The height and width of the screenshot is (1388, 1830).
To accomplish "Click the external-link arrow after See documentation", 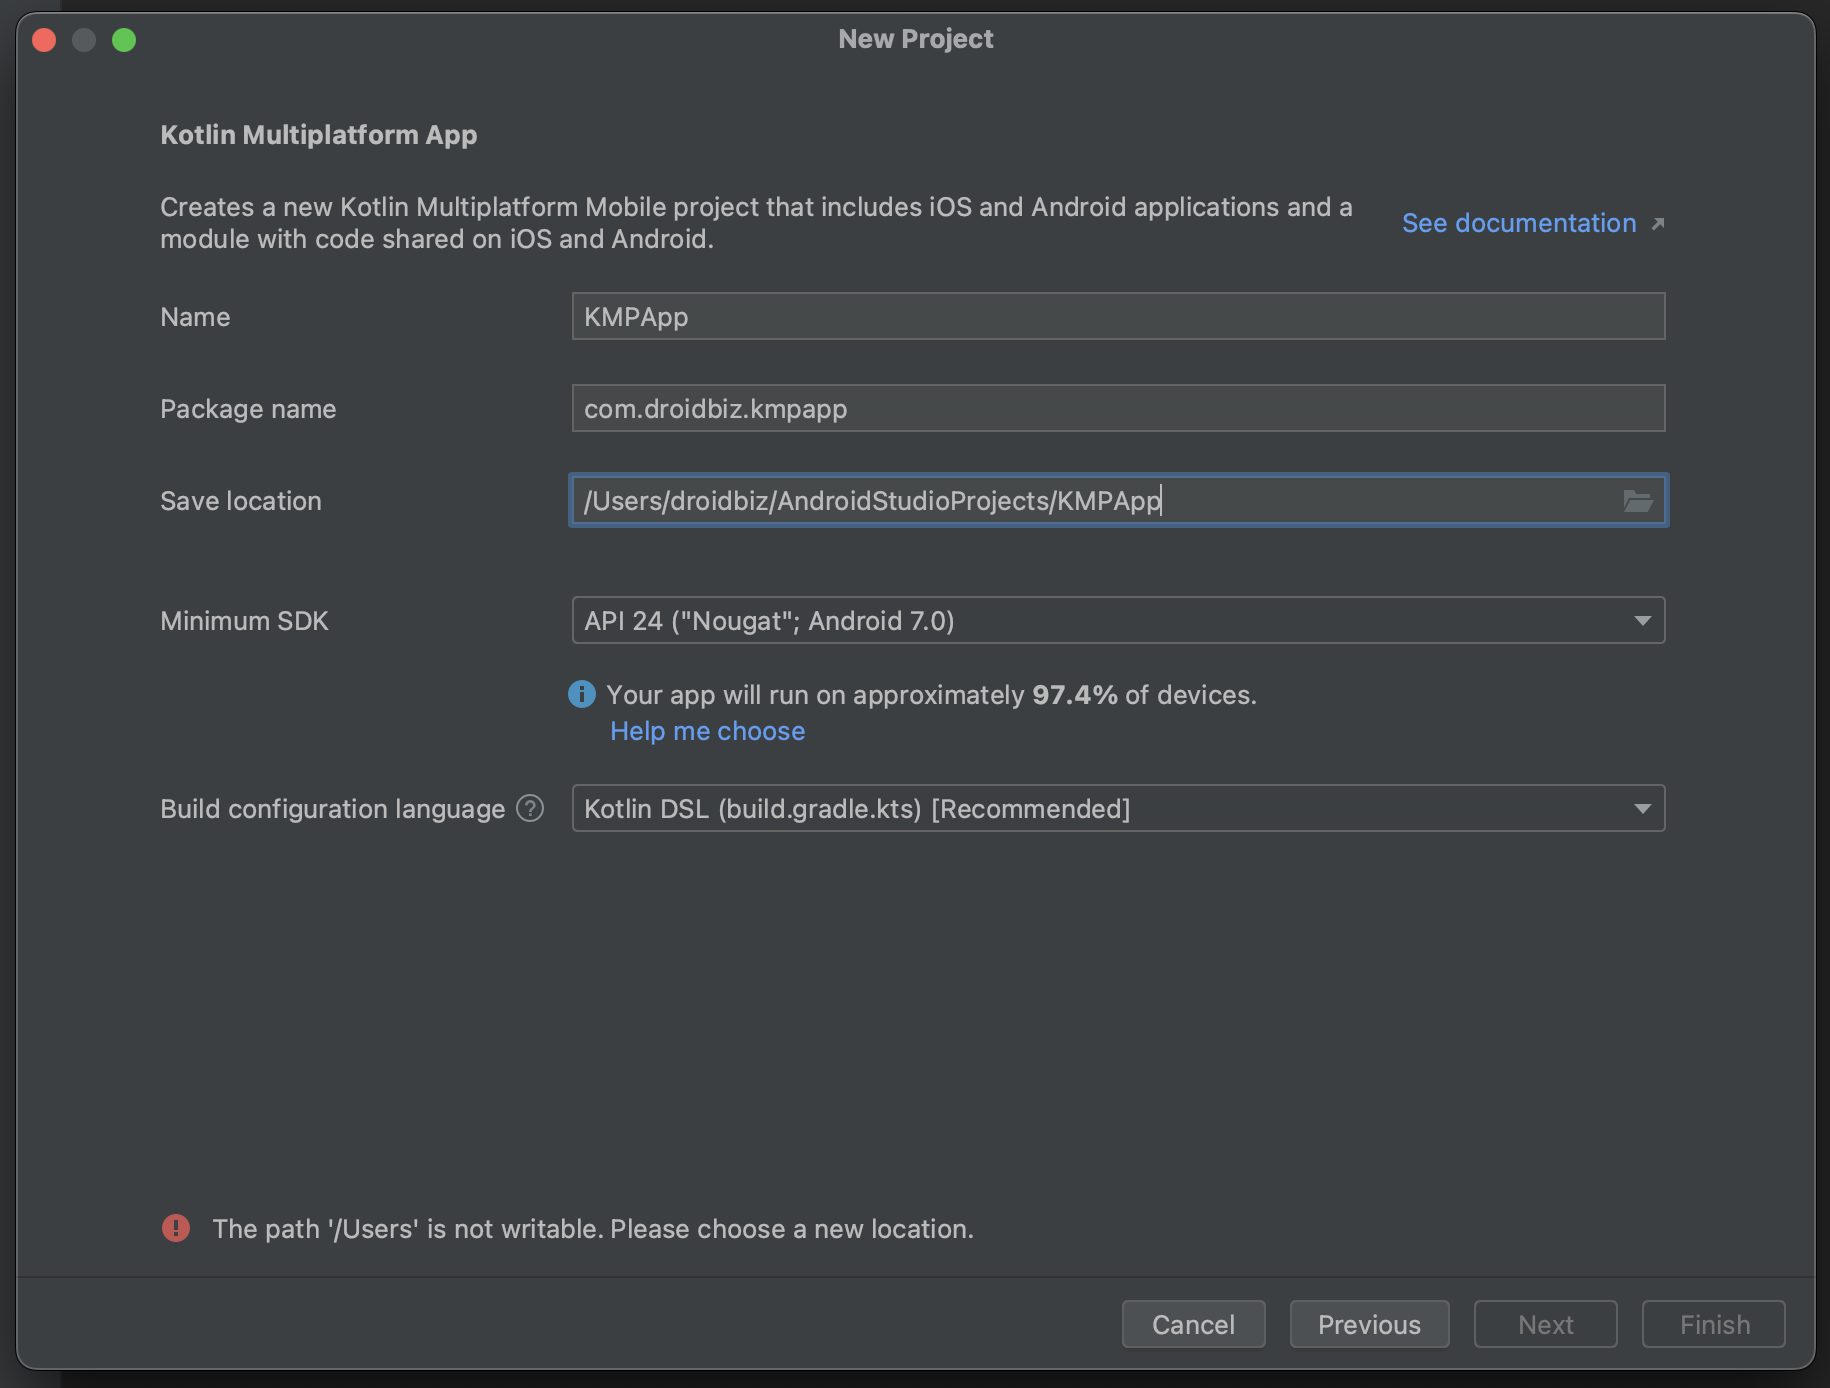I will tap(1659, 224).
